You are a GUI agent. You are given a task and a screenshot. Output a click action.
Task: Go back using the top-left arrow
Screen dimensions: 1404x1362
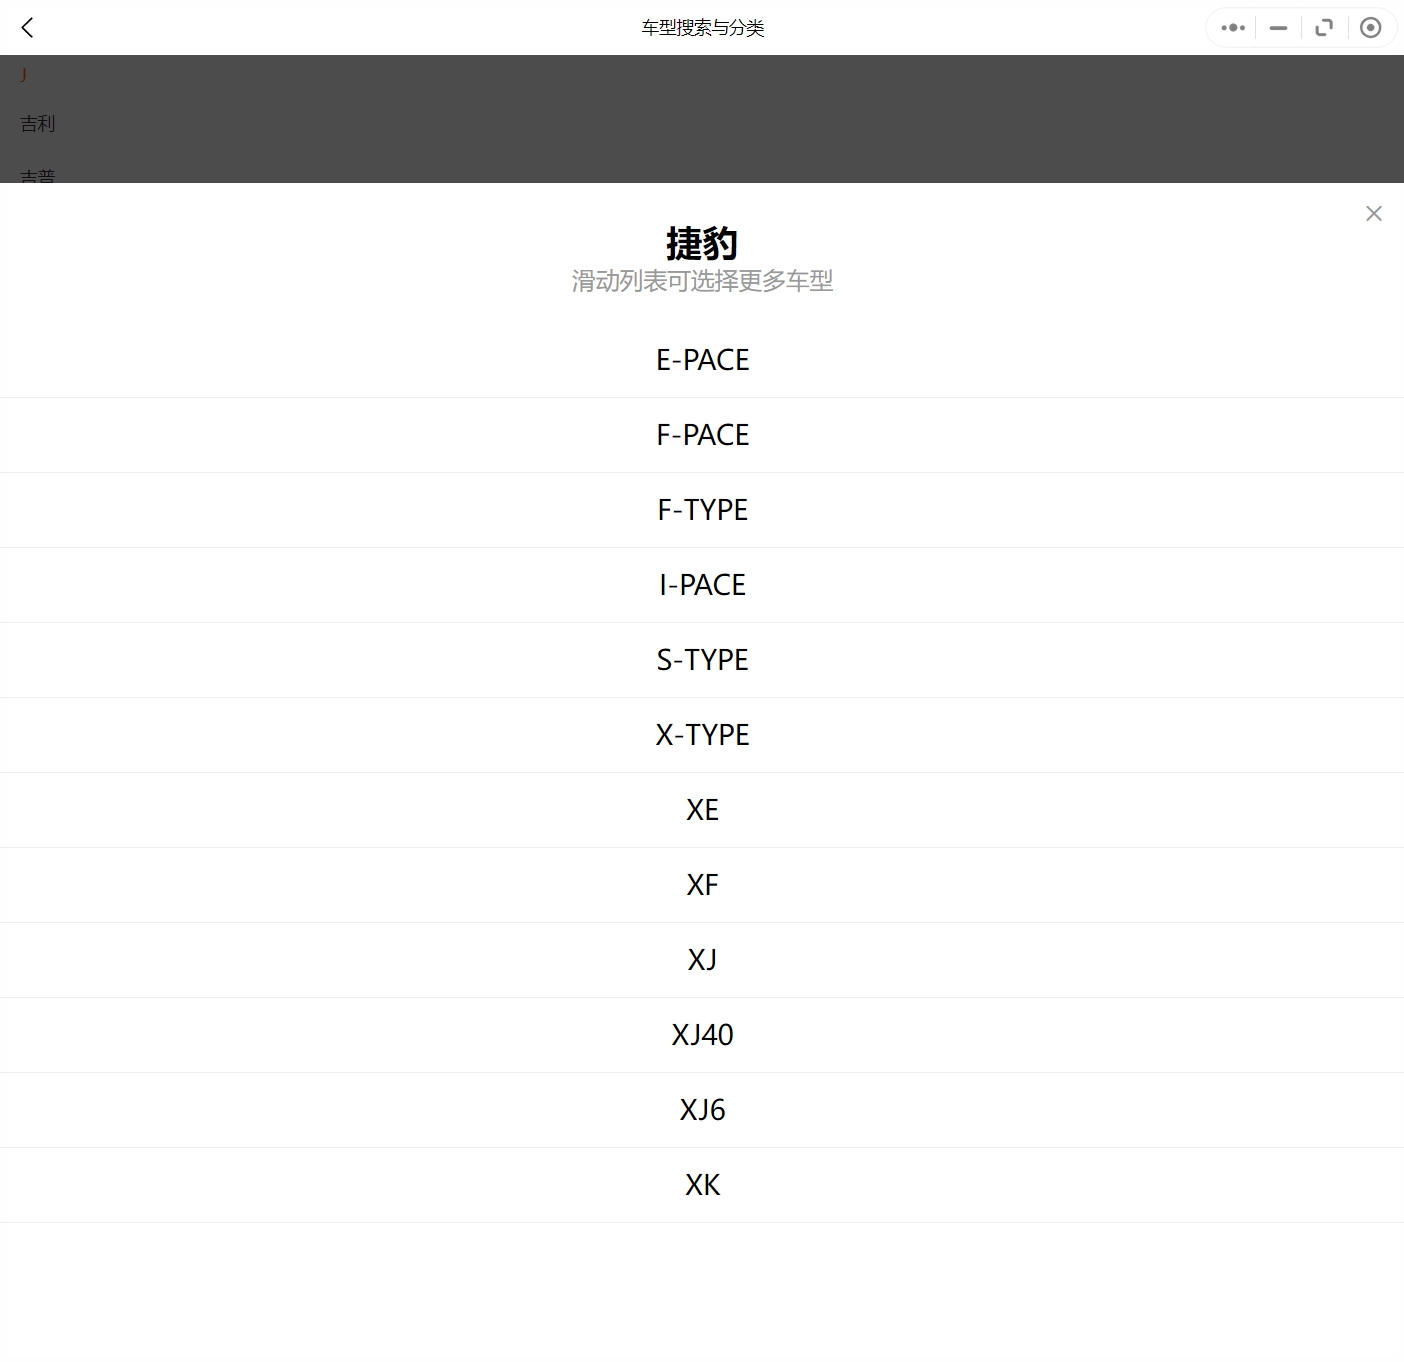point(27,28)
